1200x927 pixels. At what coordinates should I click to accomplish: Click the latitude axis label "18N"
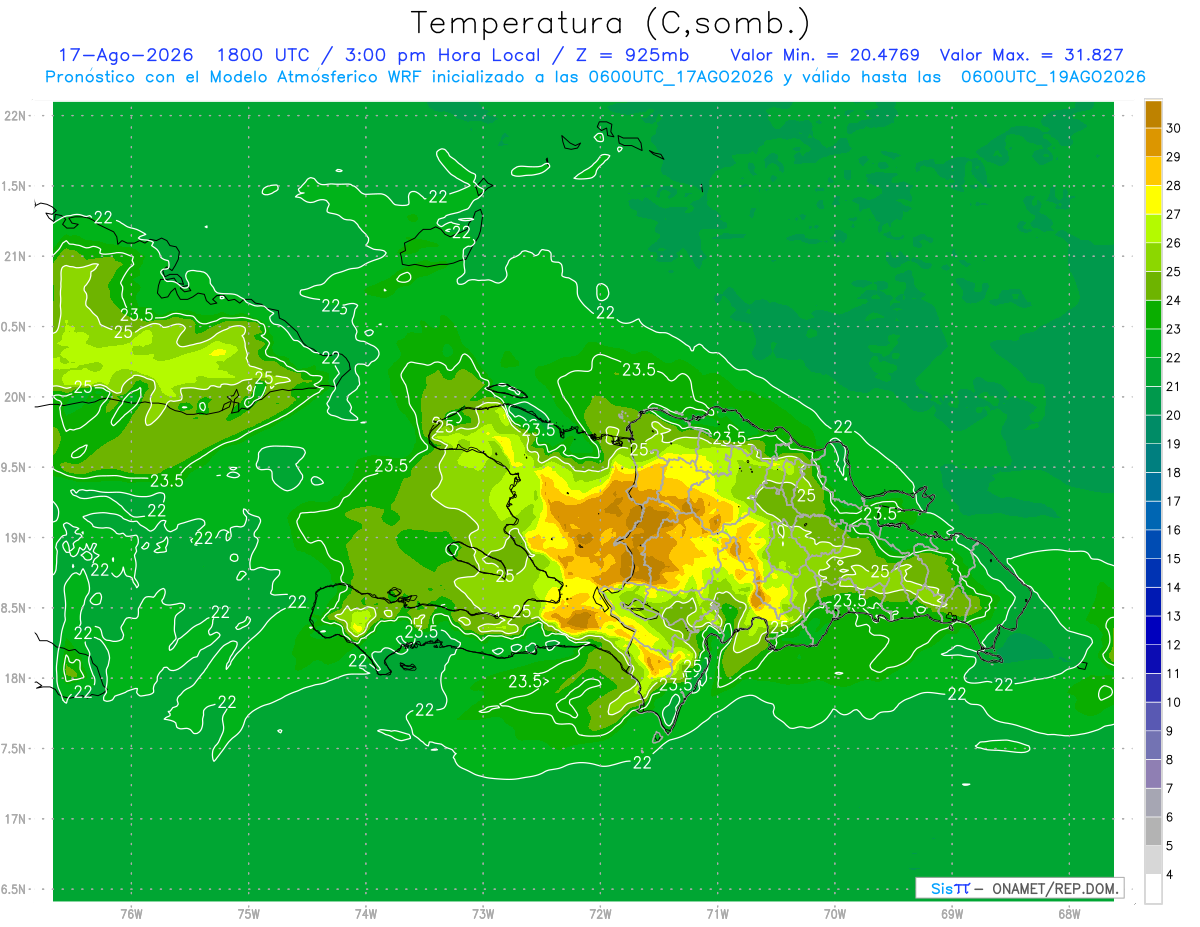pos(16,678)
